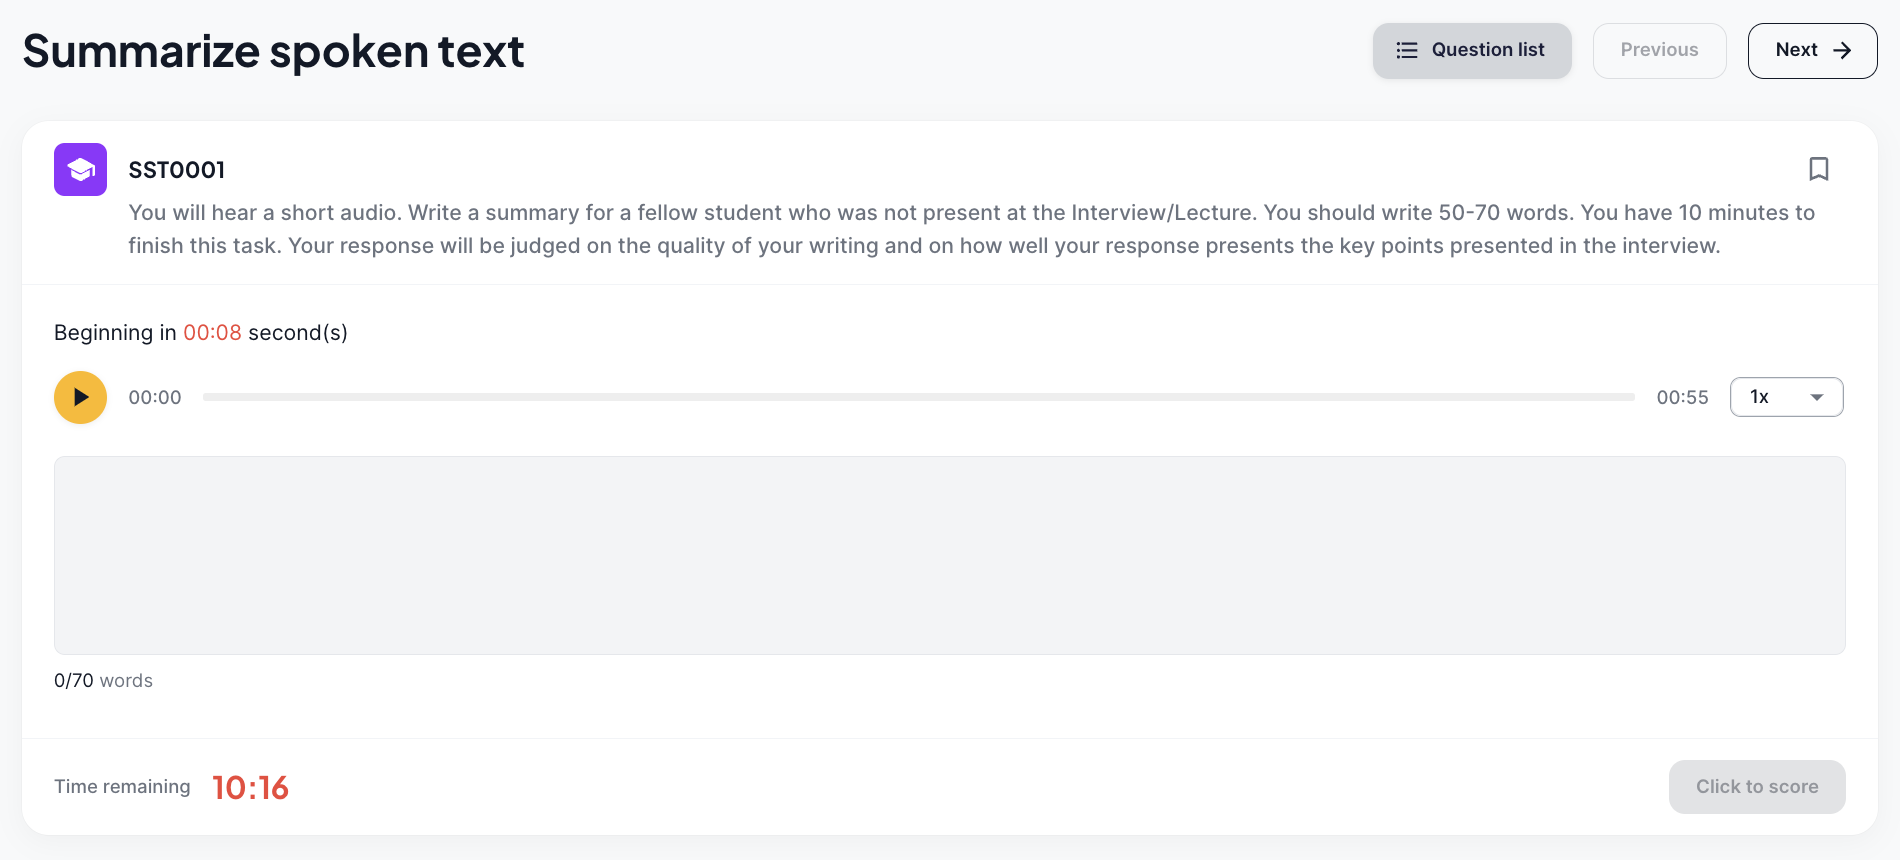Viewport: 1900px width, 860px height.
Task: Click the speed dropdown arrow
Action: click(1817, 397)
